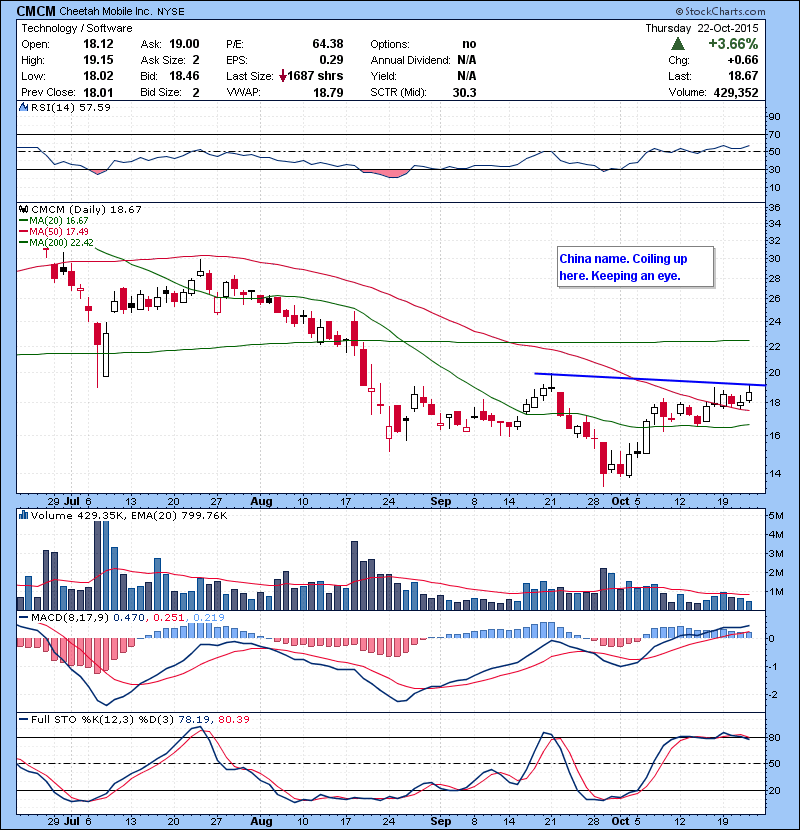Click the RSI indicator mountain icon

(23, 107)
